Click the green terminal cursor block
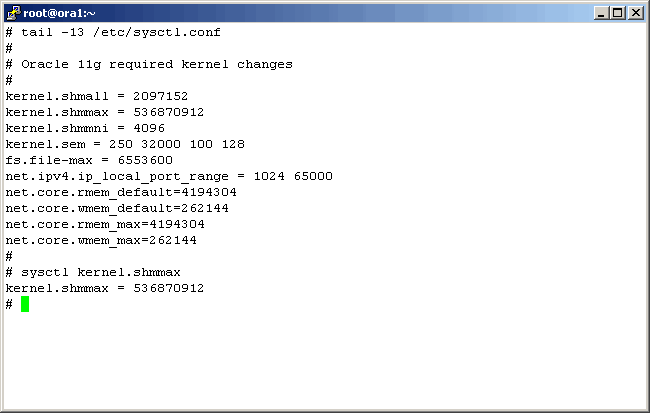This screenshot has width=650, height=413. tap(25, 304)
